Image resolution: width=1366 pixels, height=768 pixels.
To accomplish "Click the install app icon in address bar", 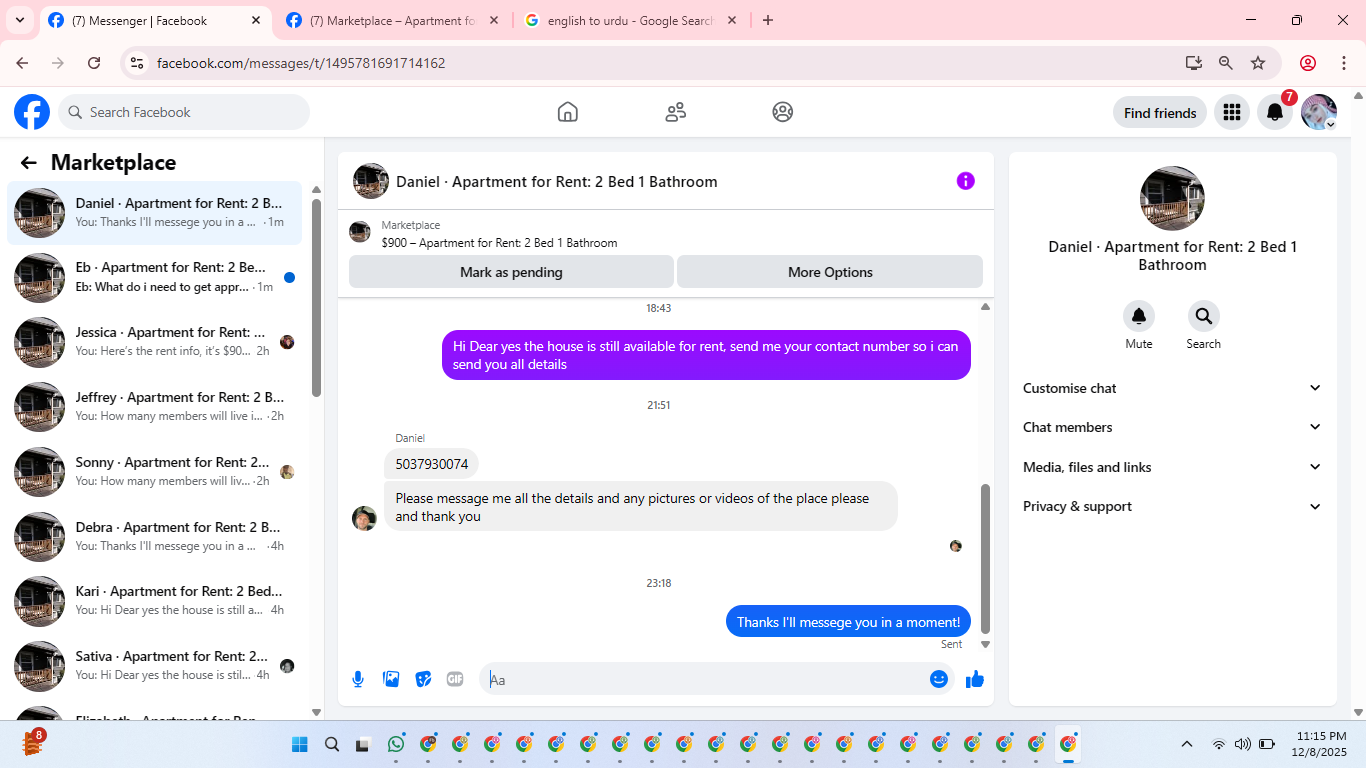I will click(1194, 62).
